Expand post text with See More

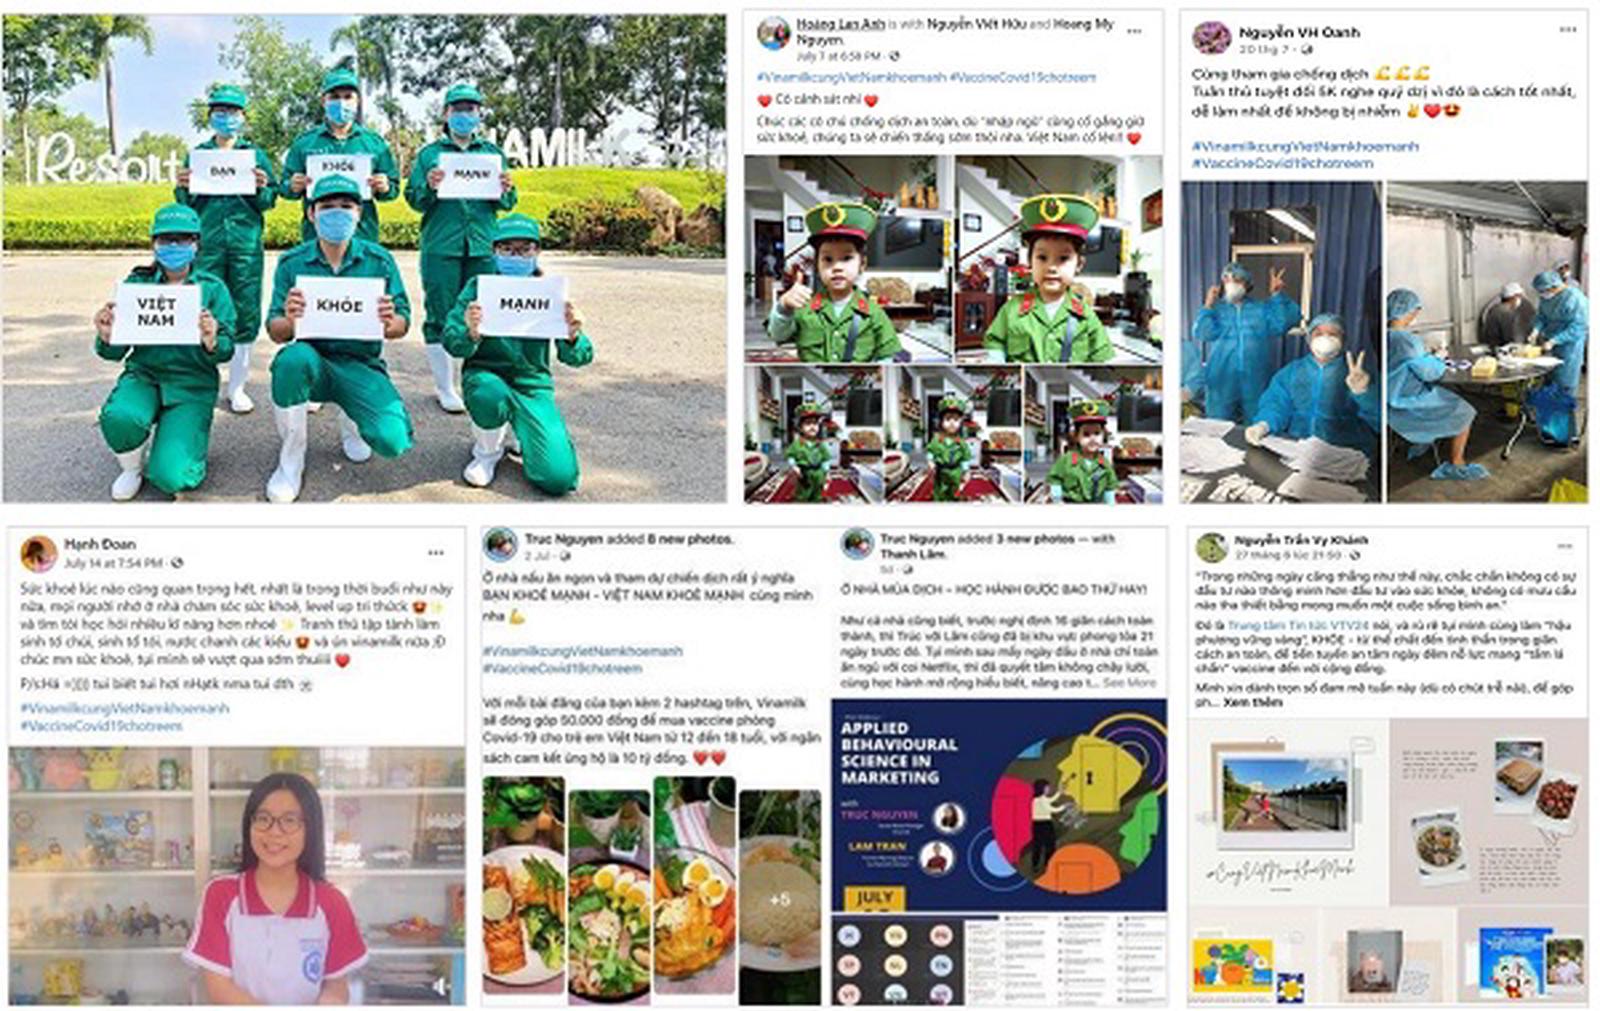1129,682
